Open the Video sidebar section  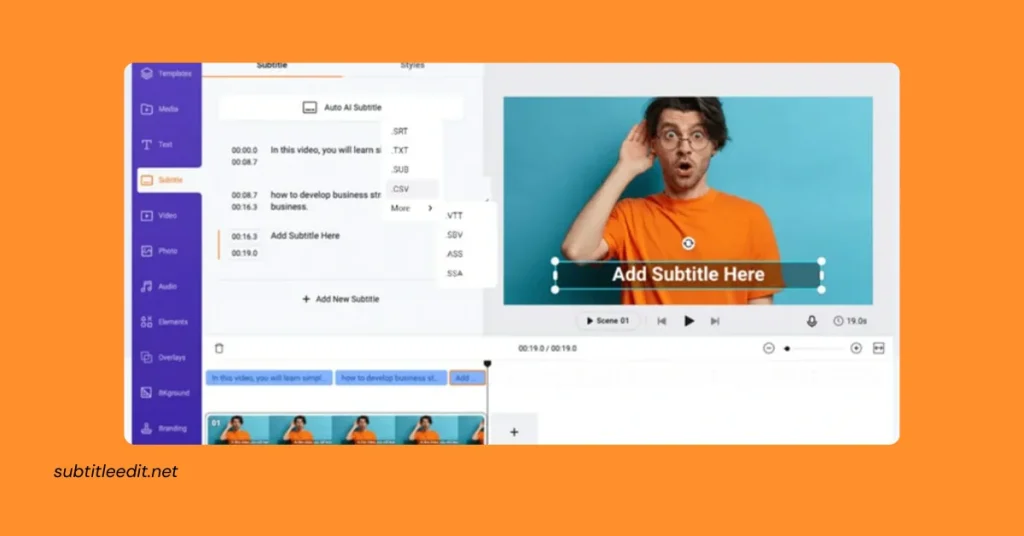pyautogui.click(x=159, y=215)
